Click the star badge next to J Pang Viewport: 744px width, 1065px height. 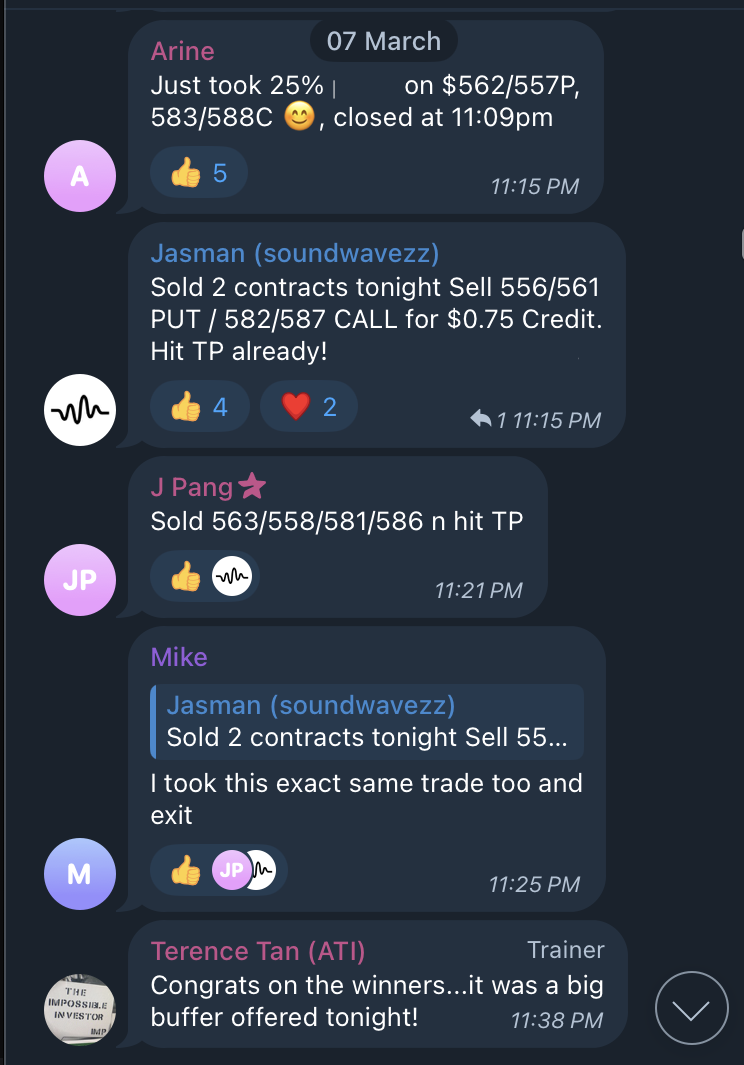[x=252, y=487]
